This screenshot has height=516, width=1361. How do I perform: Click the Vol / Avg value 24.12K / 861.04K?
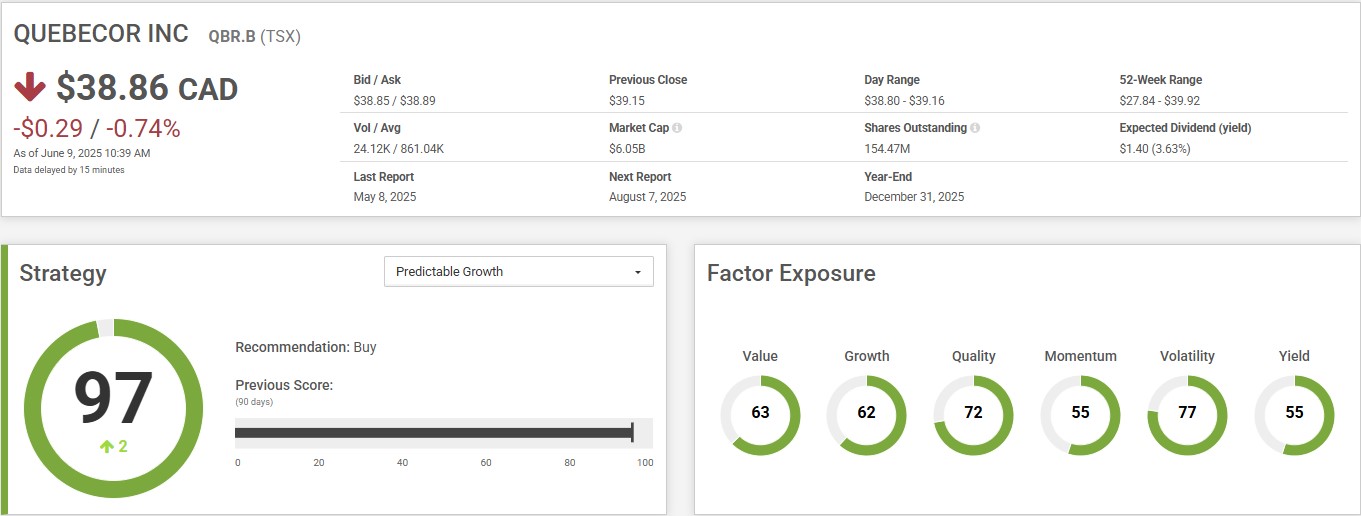(399, 149)
